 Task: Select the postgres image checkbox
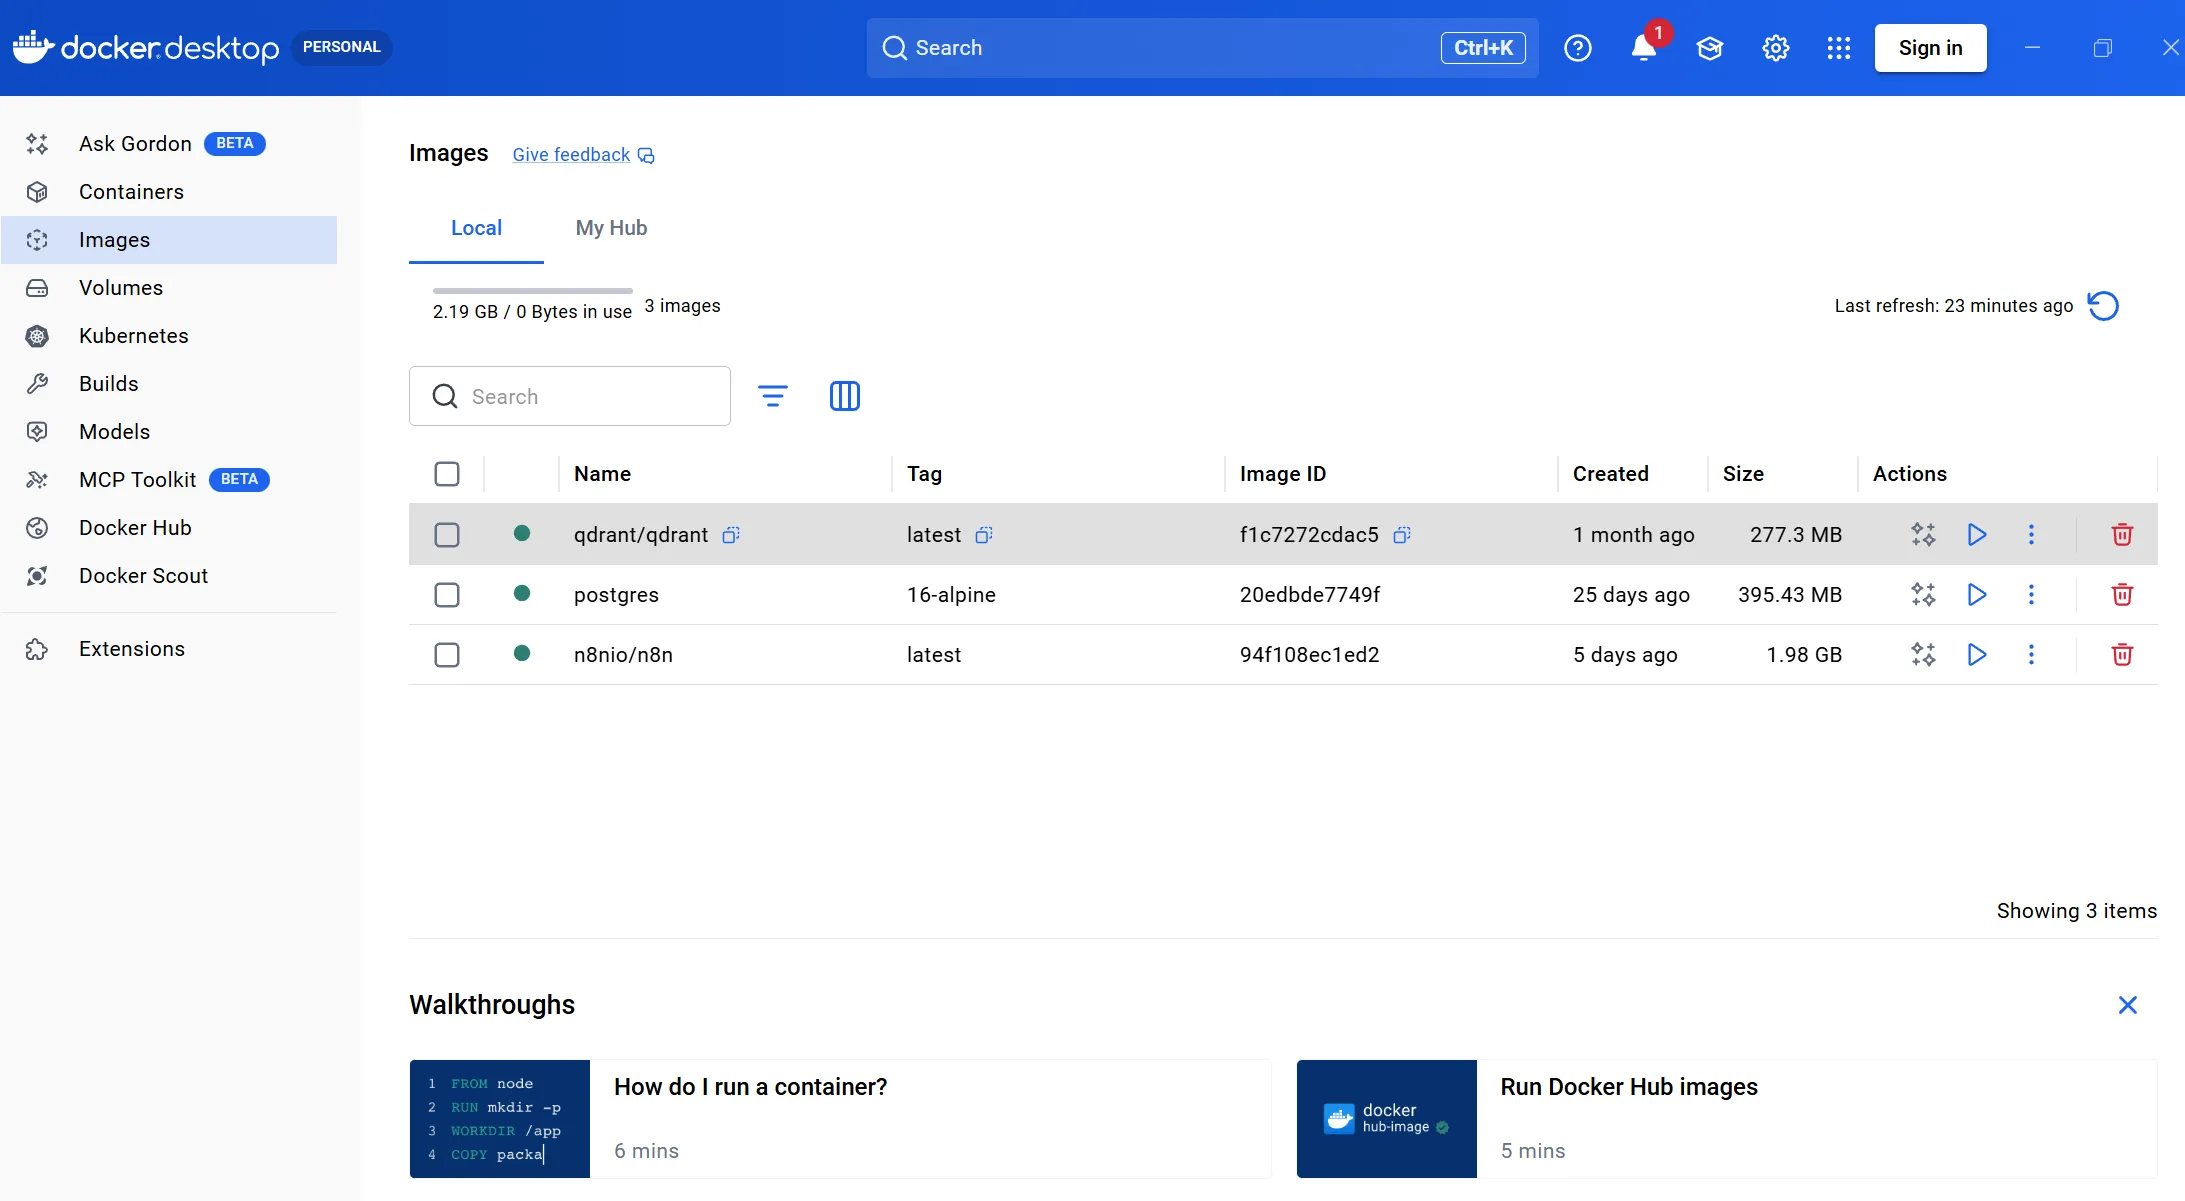pos(447,595)
